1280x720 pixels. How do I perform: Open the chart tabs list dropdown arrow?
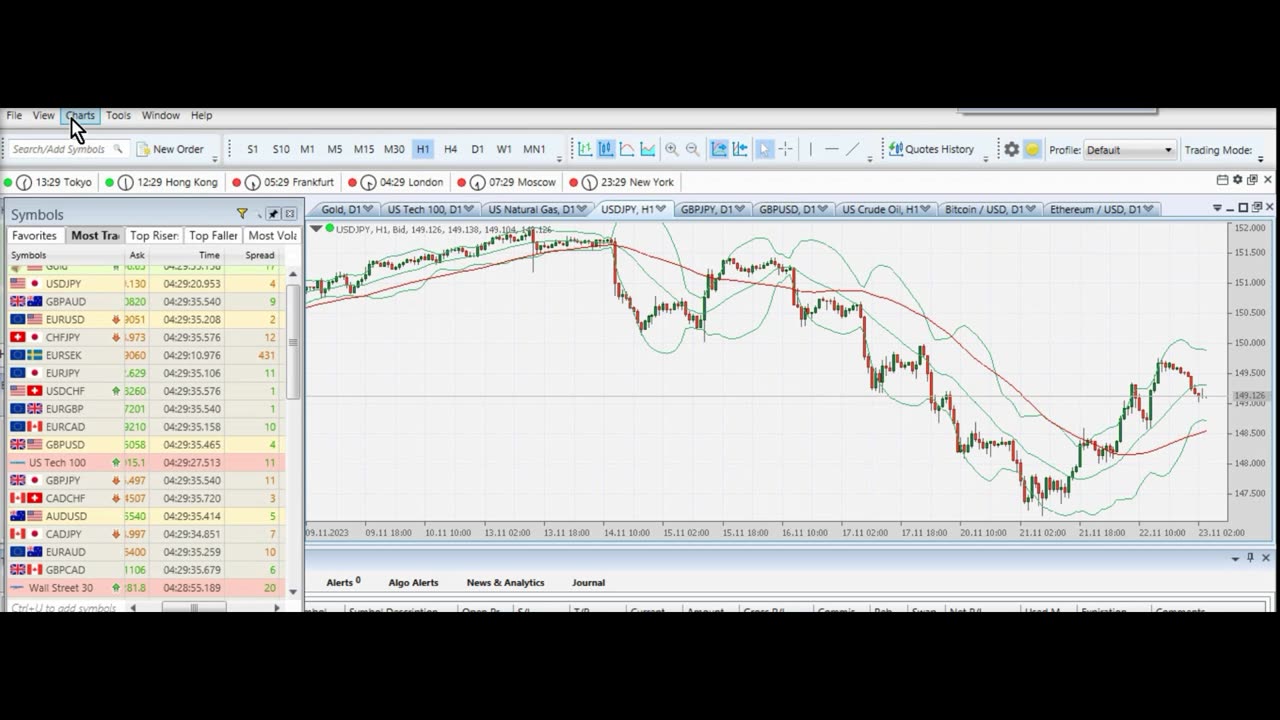pyautogui.click(x=1217, y=208)
